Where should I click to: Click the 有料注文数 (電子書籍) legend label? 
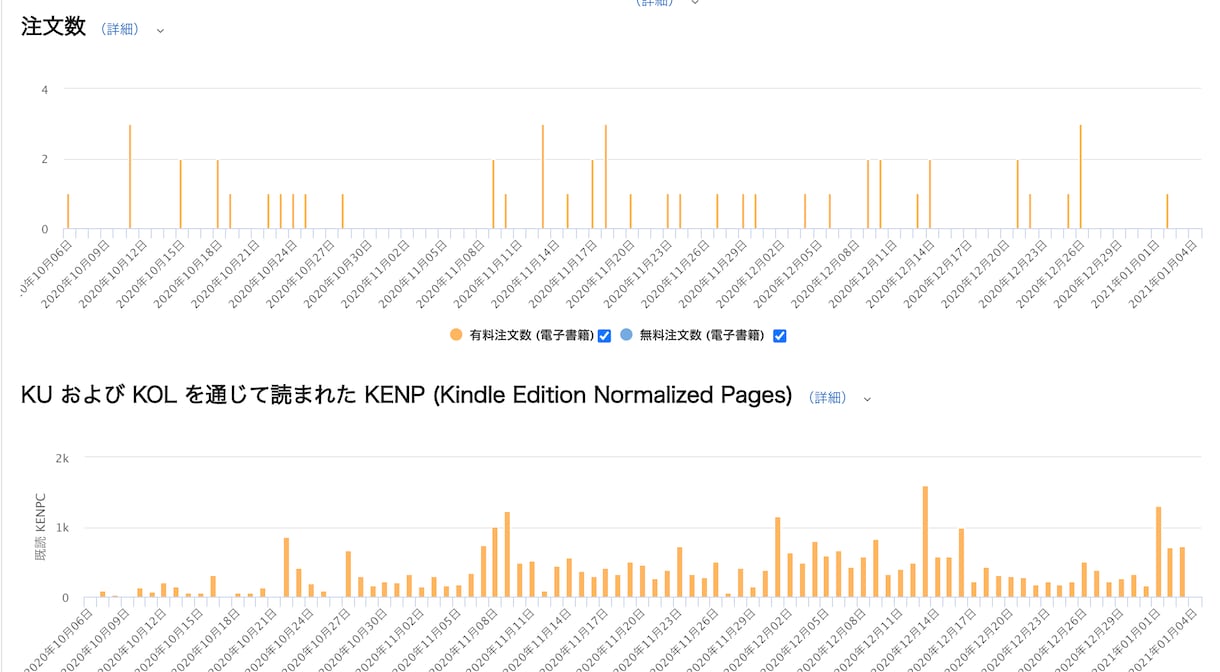(532, 336)
